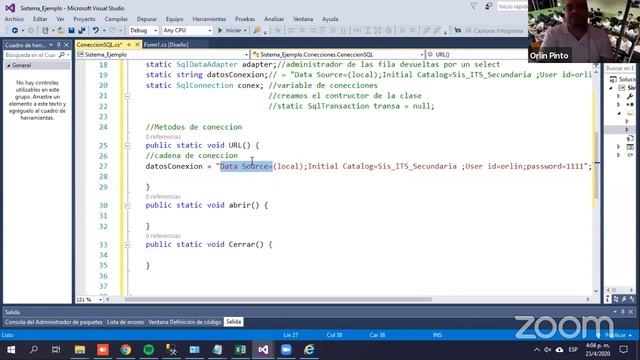Open the Editar menu
640x360 pixels.
click(x=40, y=19)
